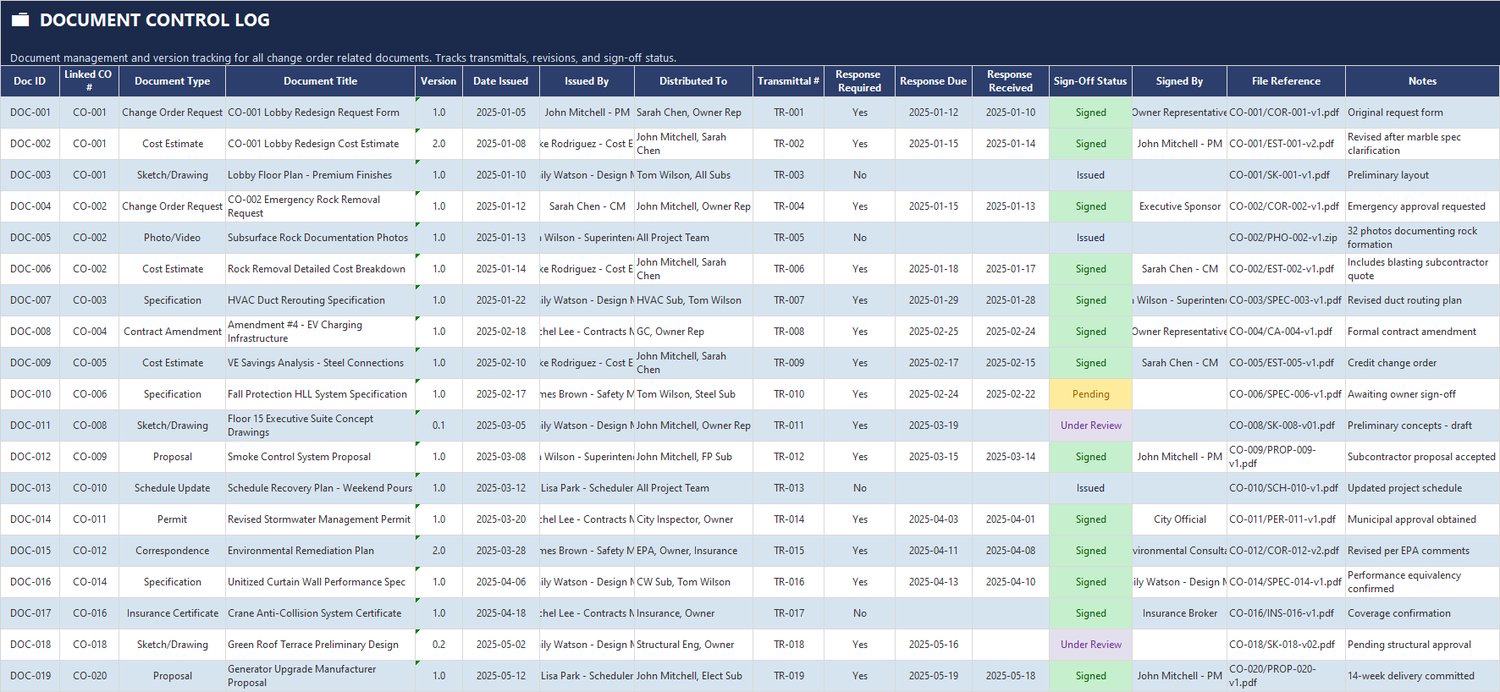Click the Insurance Certificate document type cell
This screenshot has height=692, width=1500.
point(172,613)
